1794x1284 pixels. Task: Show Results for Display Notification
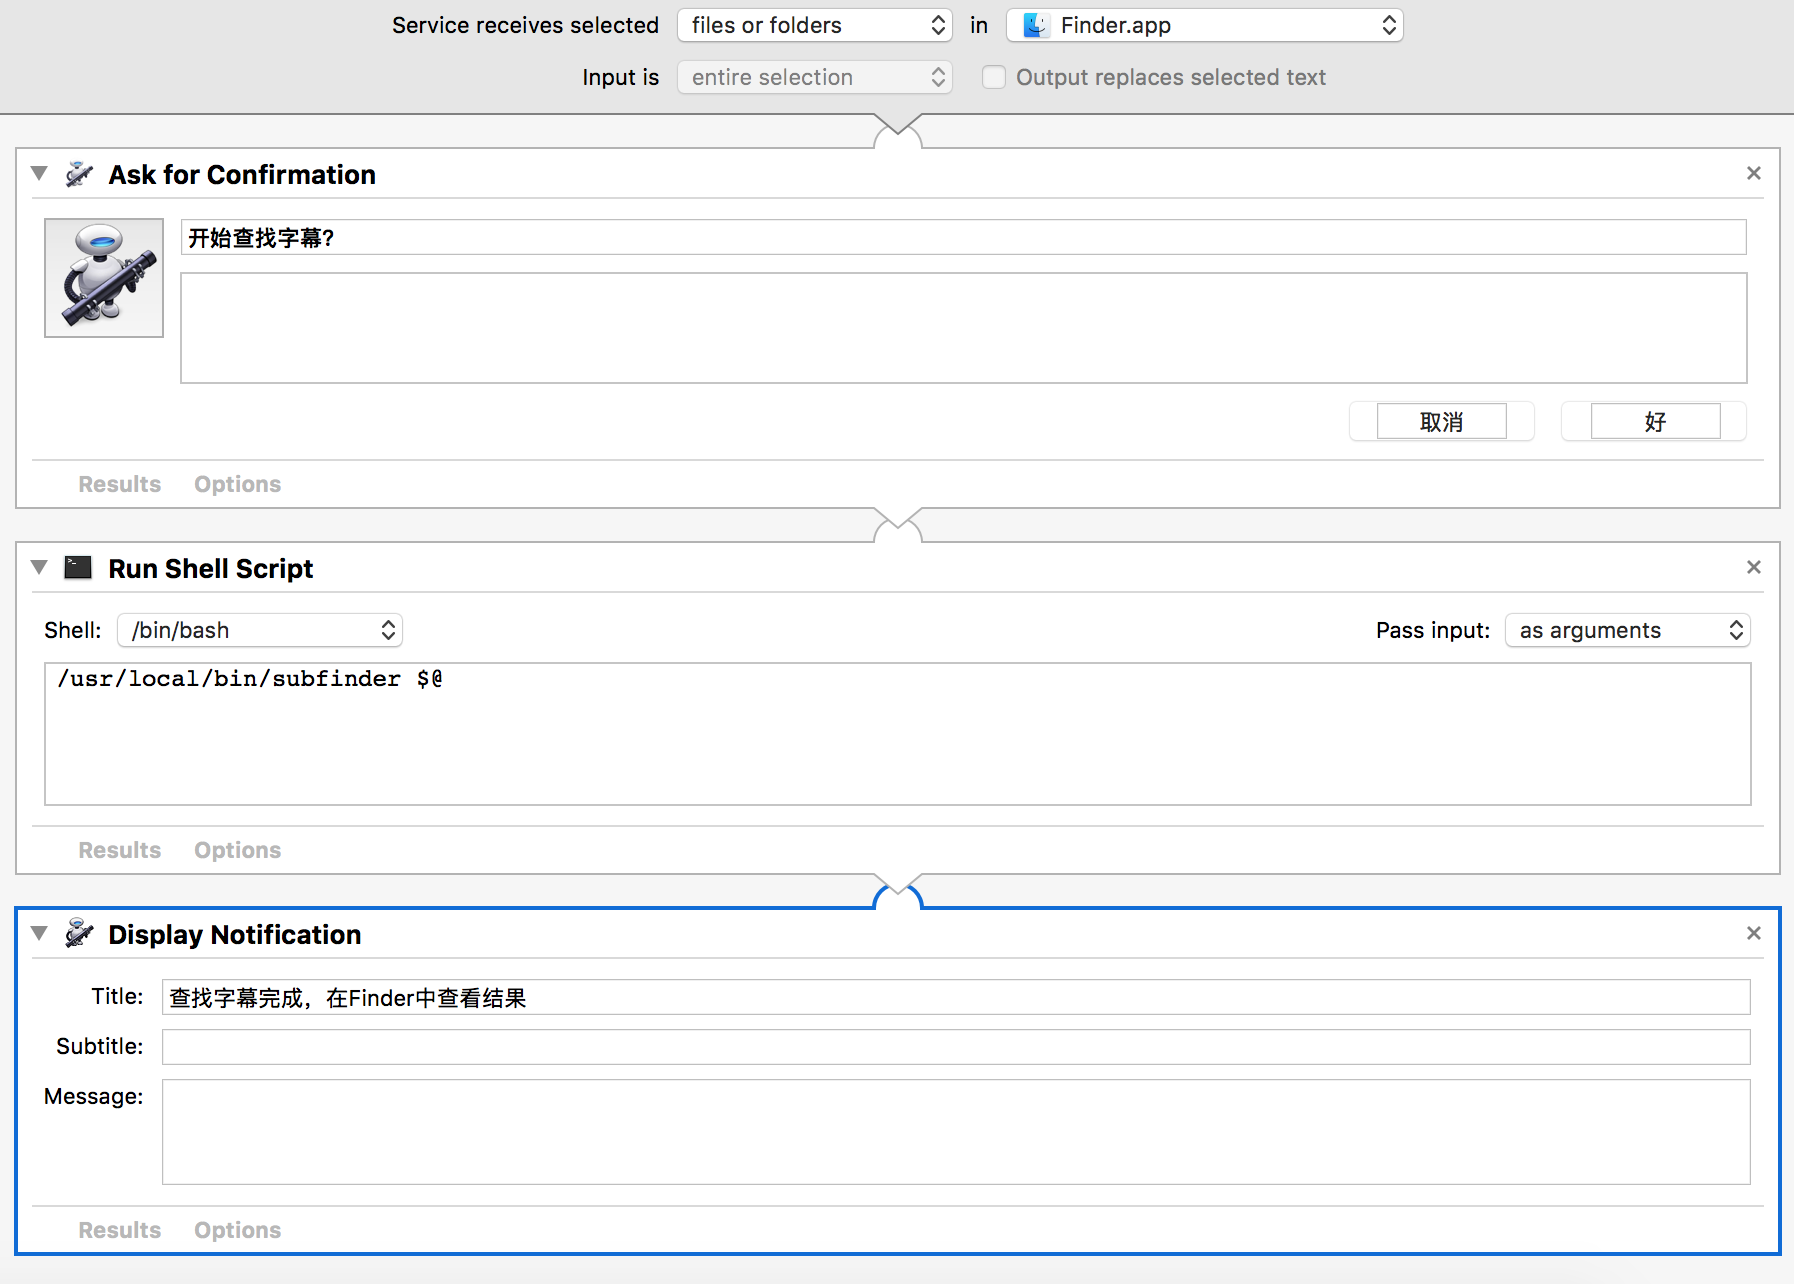[120, 1230]
